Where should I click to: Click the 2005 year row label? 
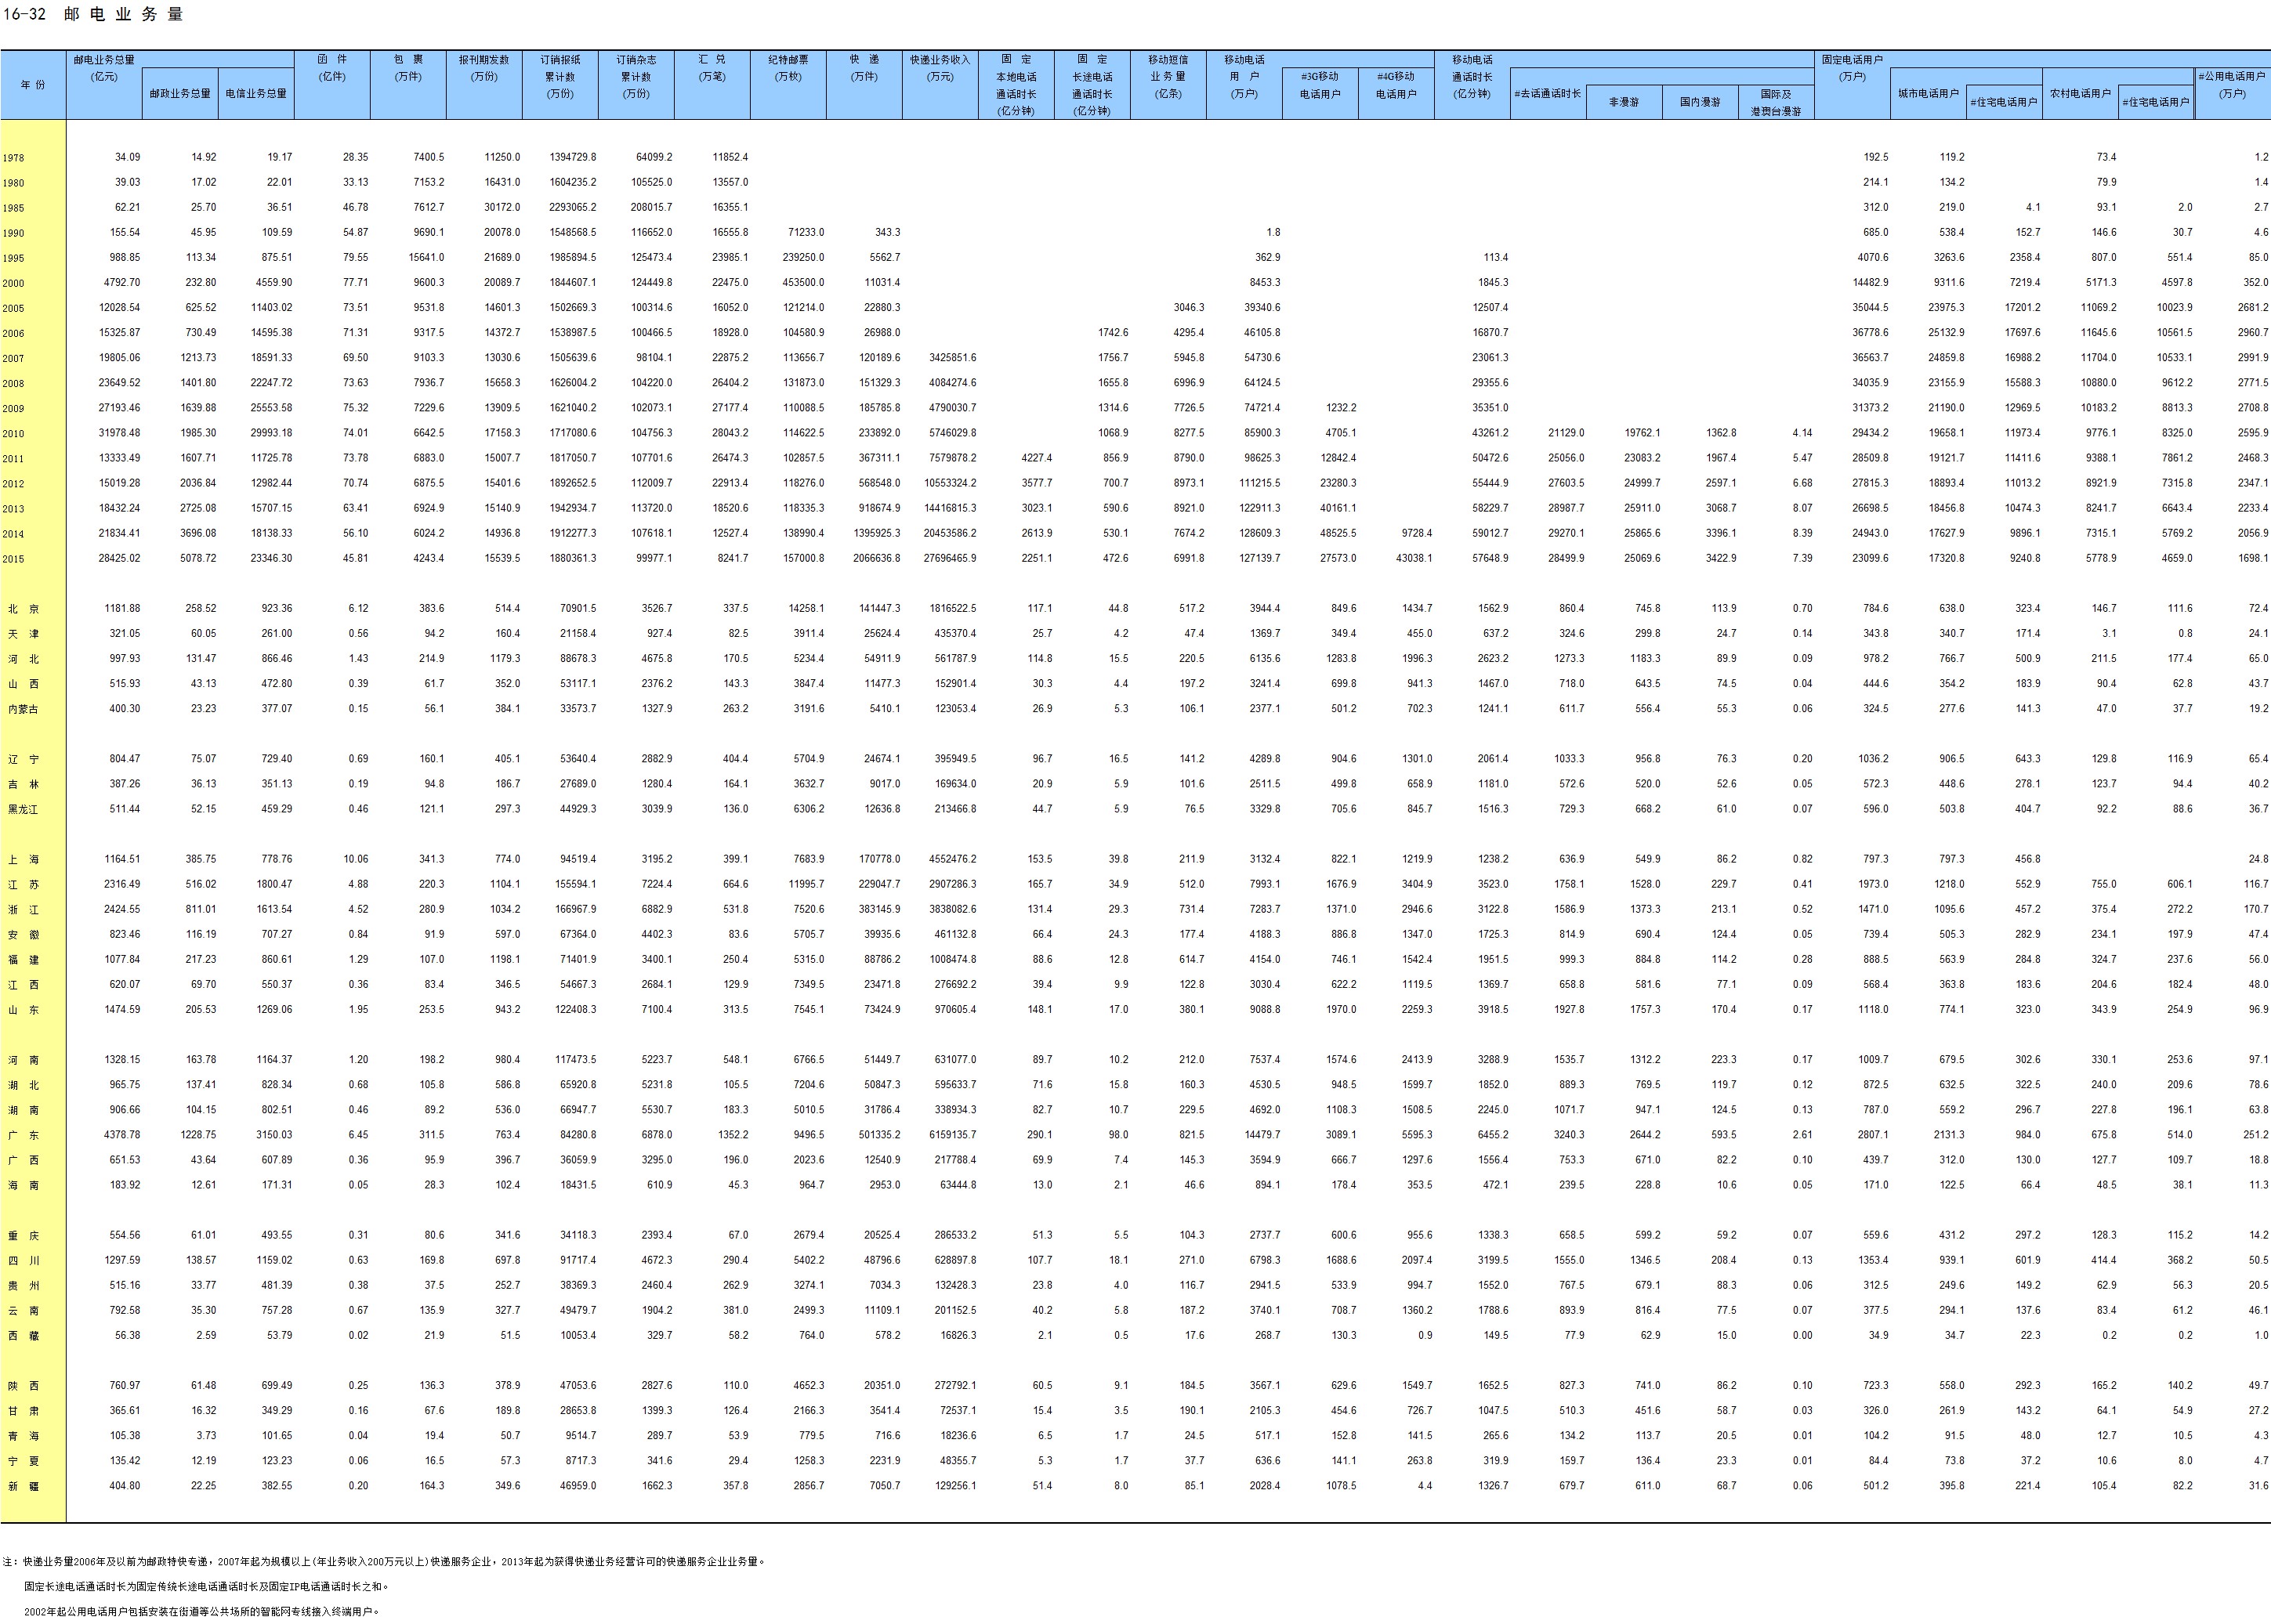[x=13, y=308]
